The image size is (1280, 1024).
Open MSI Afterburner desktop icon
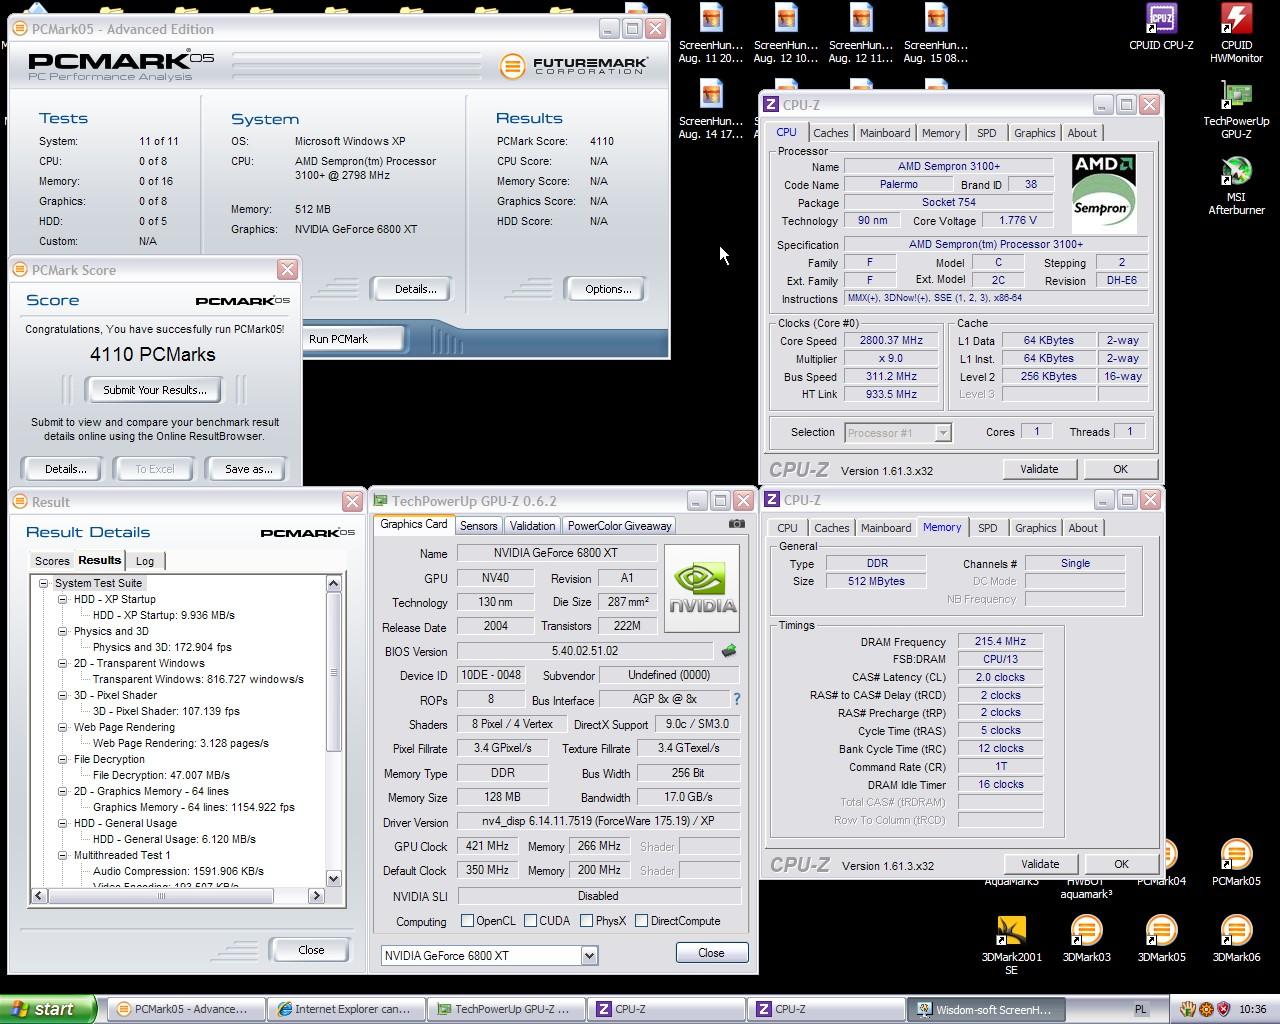1236,187
